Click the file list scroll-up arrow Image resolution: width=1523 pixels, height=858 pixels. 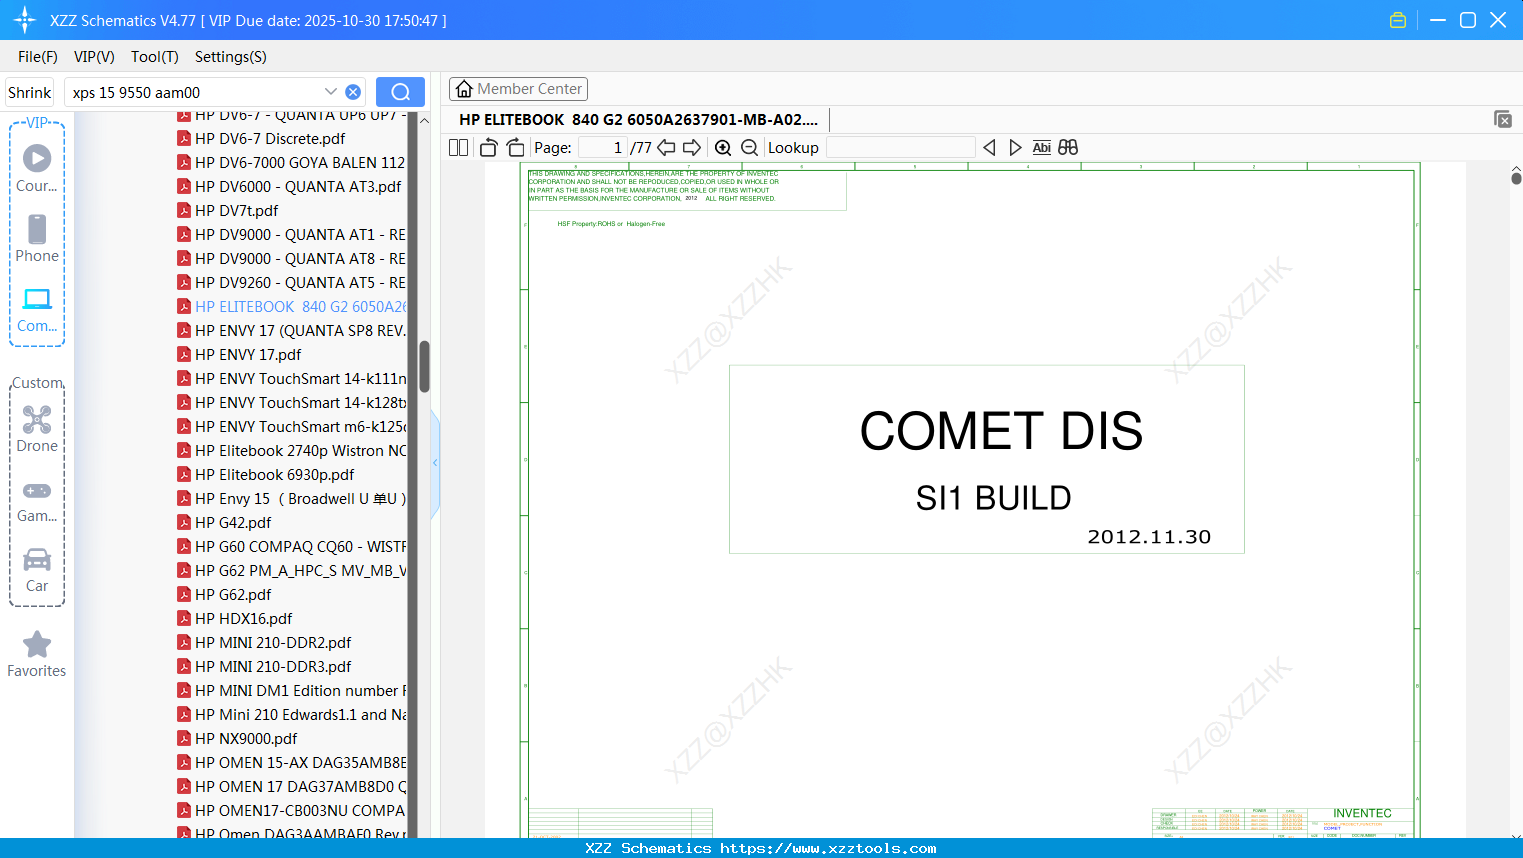(424, 120)
